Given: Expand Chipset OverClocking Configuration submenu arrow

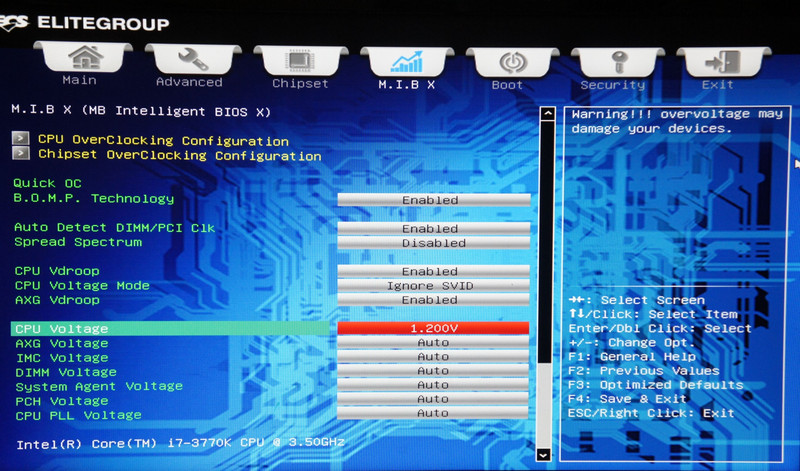Looking at the screenshot, I should click(x=21, y=154).
